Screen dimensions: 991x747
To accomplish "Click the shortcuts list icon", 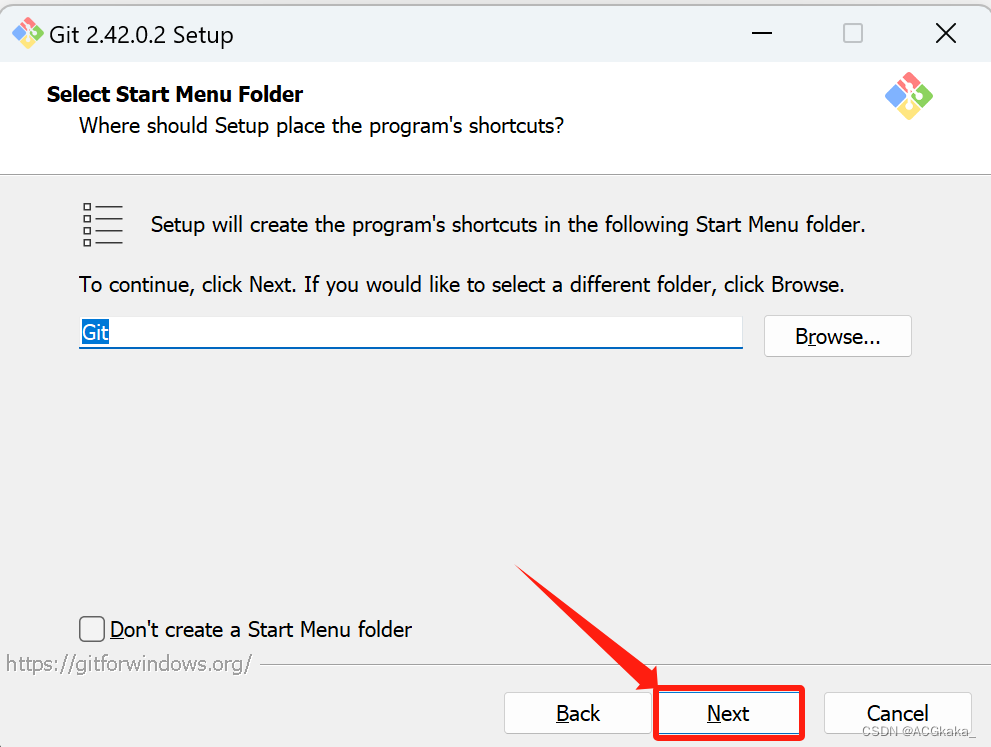I will coord(102,224).
